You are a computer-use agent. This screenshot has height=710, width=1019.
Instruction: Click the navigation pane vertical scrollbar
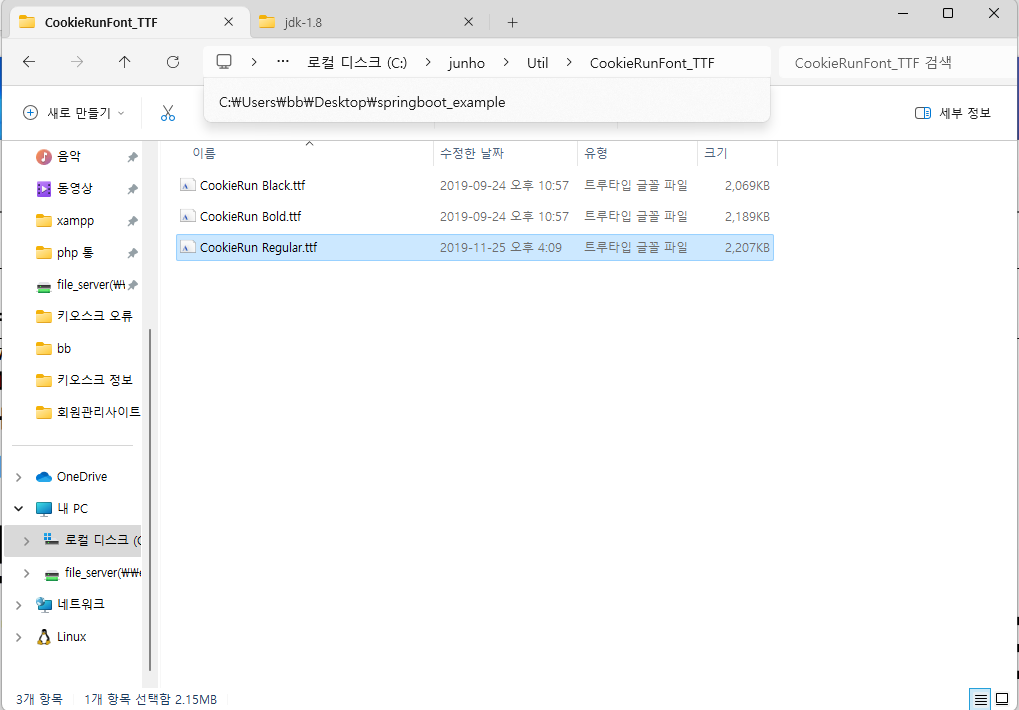click(150, 499)
